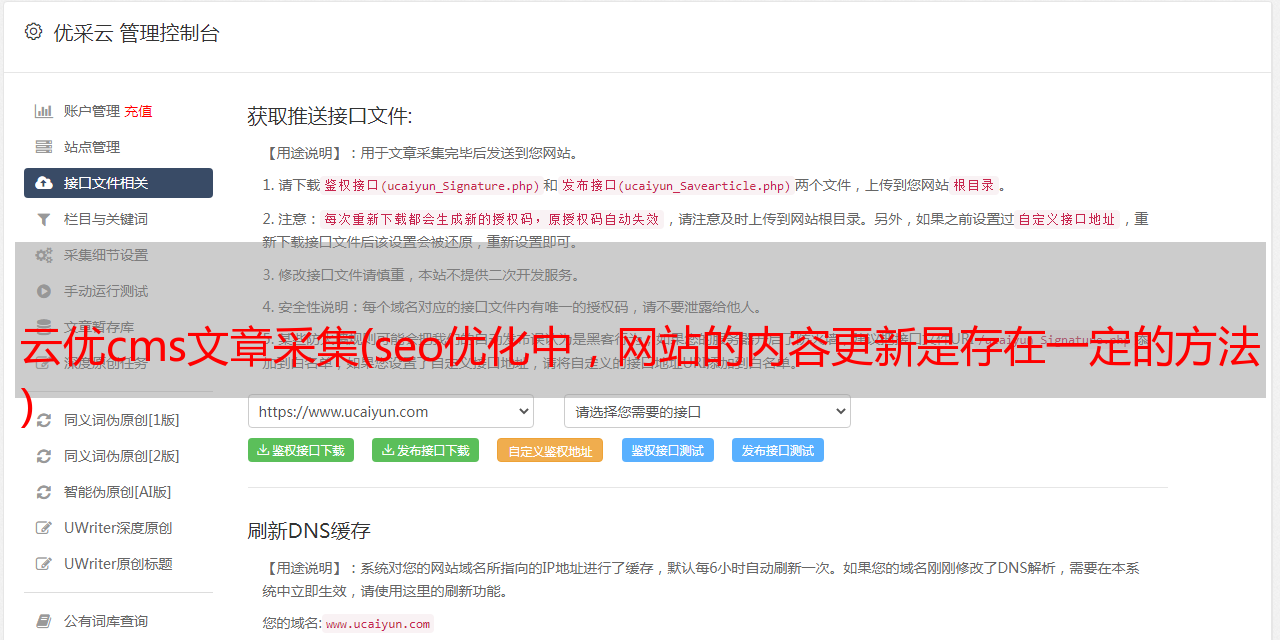Click the green 发布接口下载 button
Viewport: 1280px width, 640px height.
click(x=425, y=450)
